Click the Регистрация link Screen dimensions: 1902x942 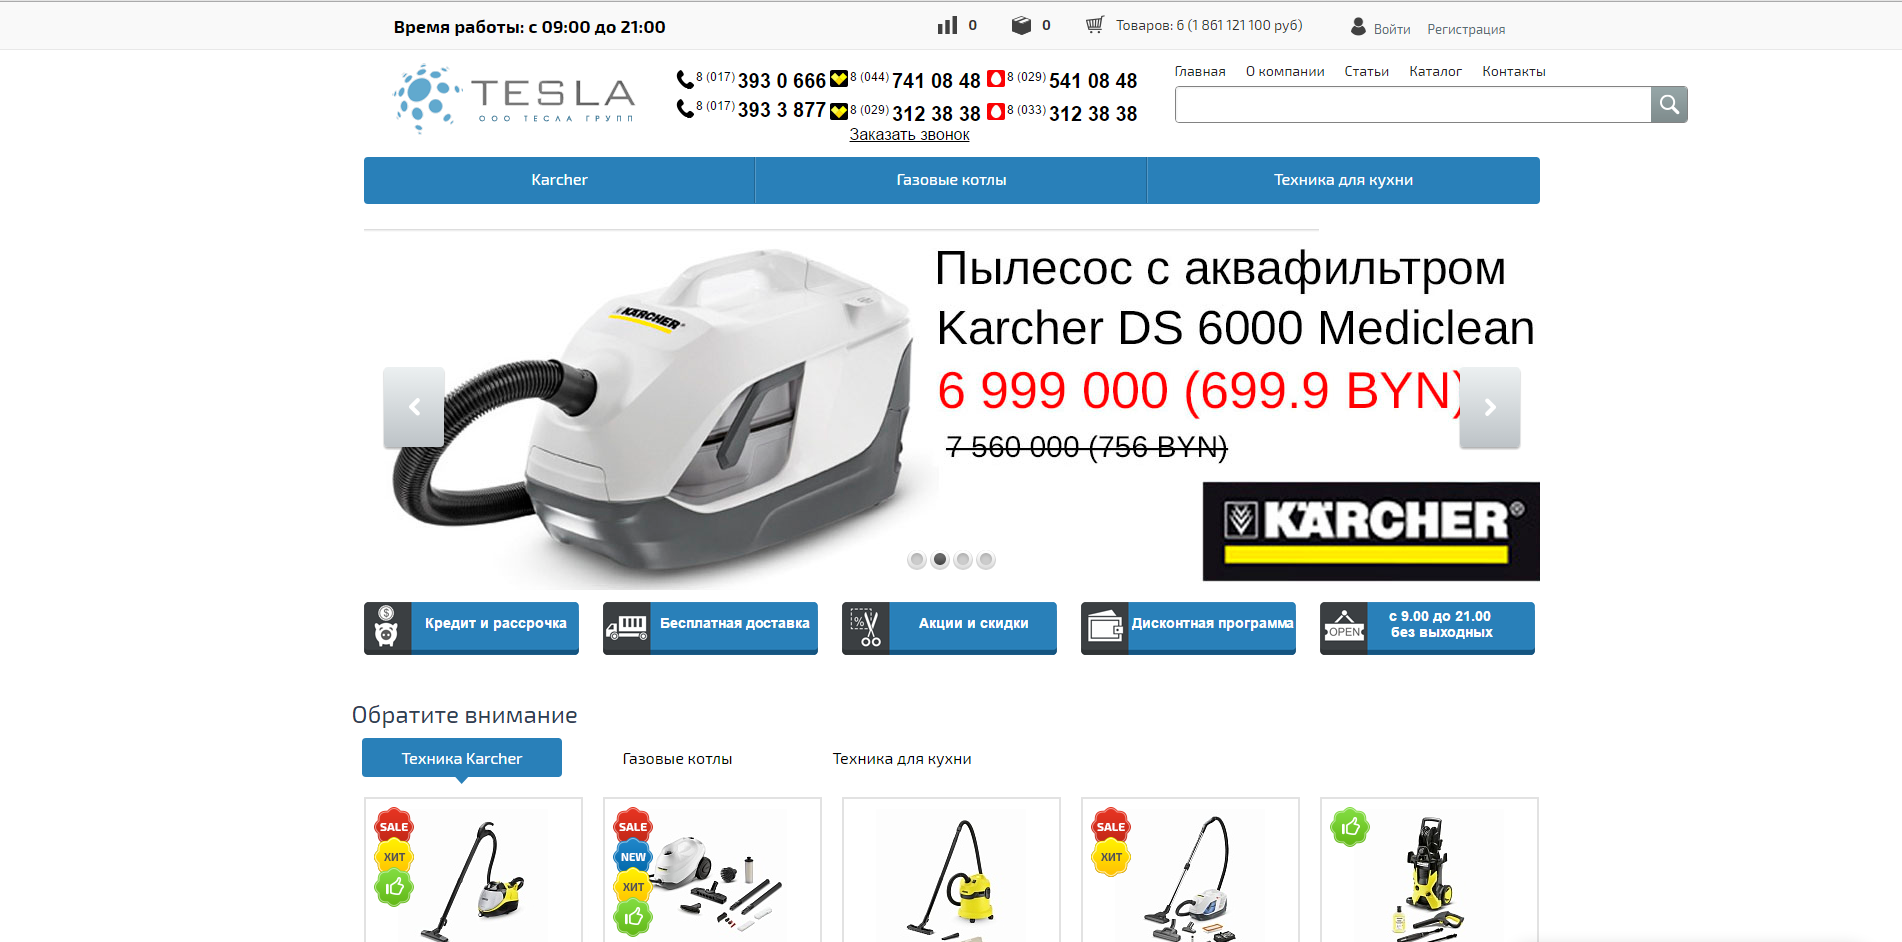click(x=1466, y=29)
